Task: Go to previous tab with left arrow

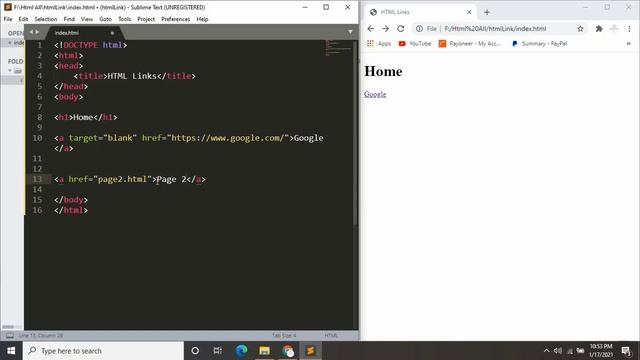Action: (31, 32)
